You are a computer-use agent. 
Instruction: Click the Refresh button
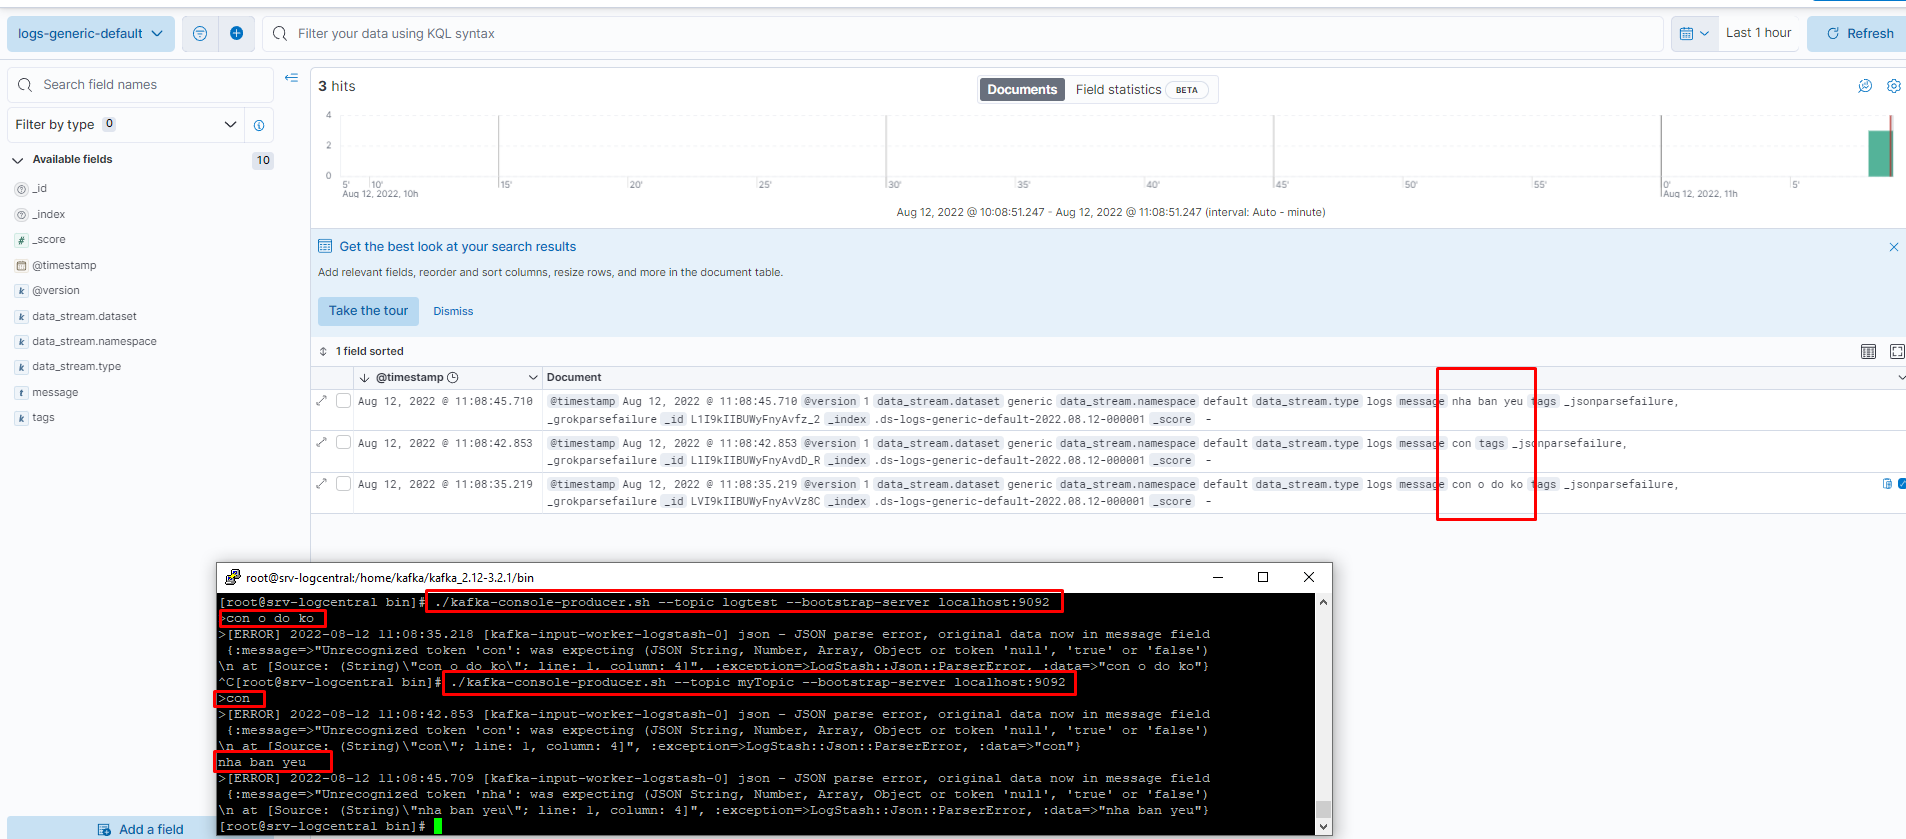(1860, 34)
